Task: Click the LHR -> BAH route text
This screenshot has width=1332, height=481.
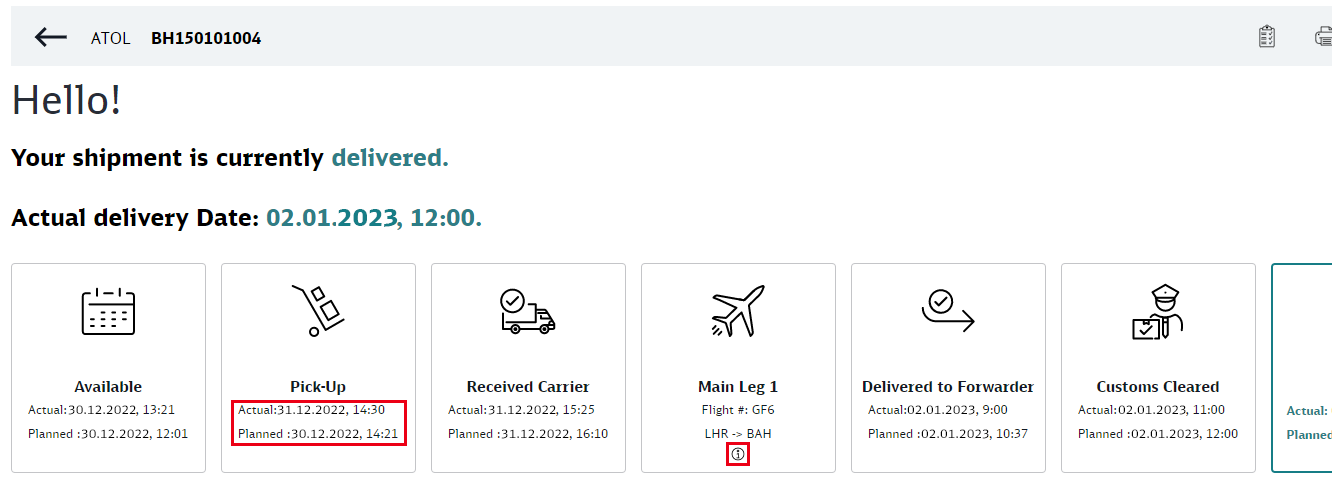Action: (738, 434)
